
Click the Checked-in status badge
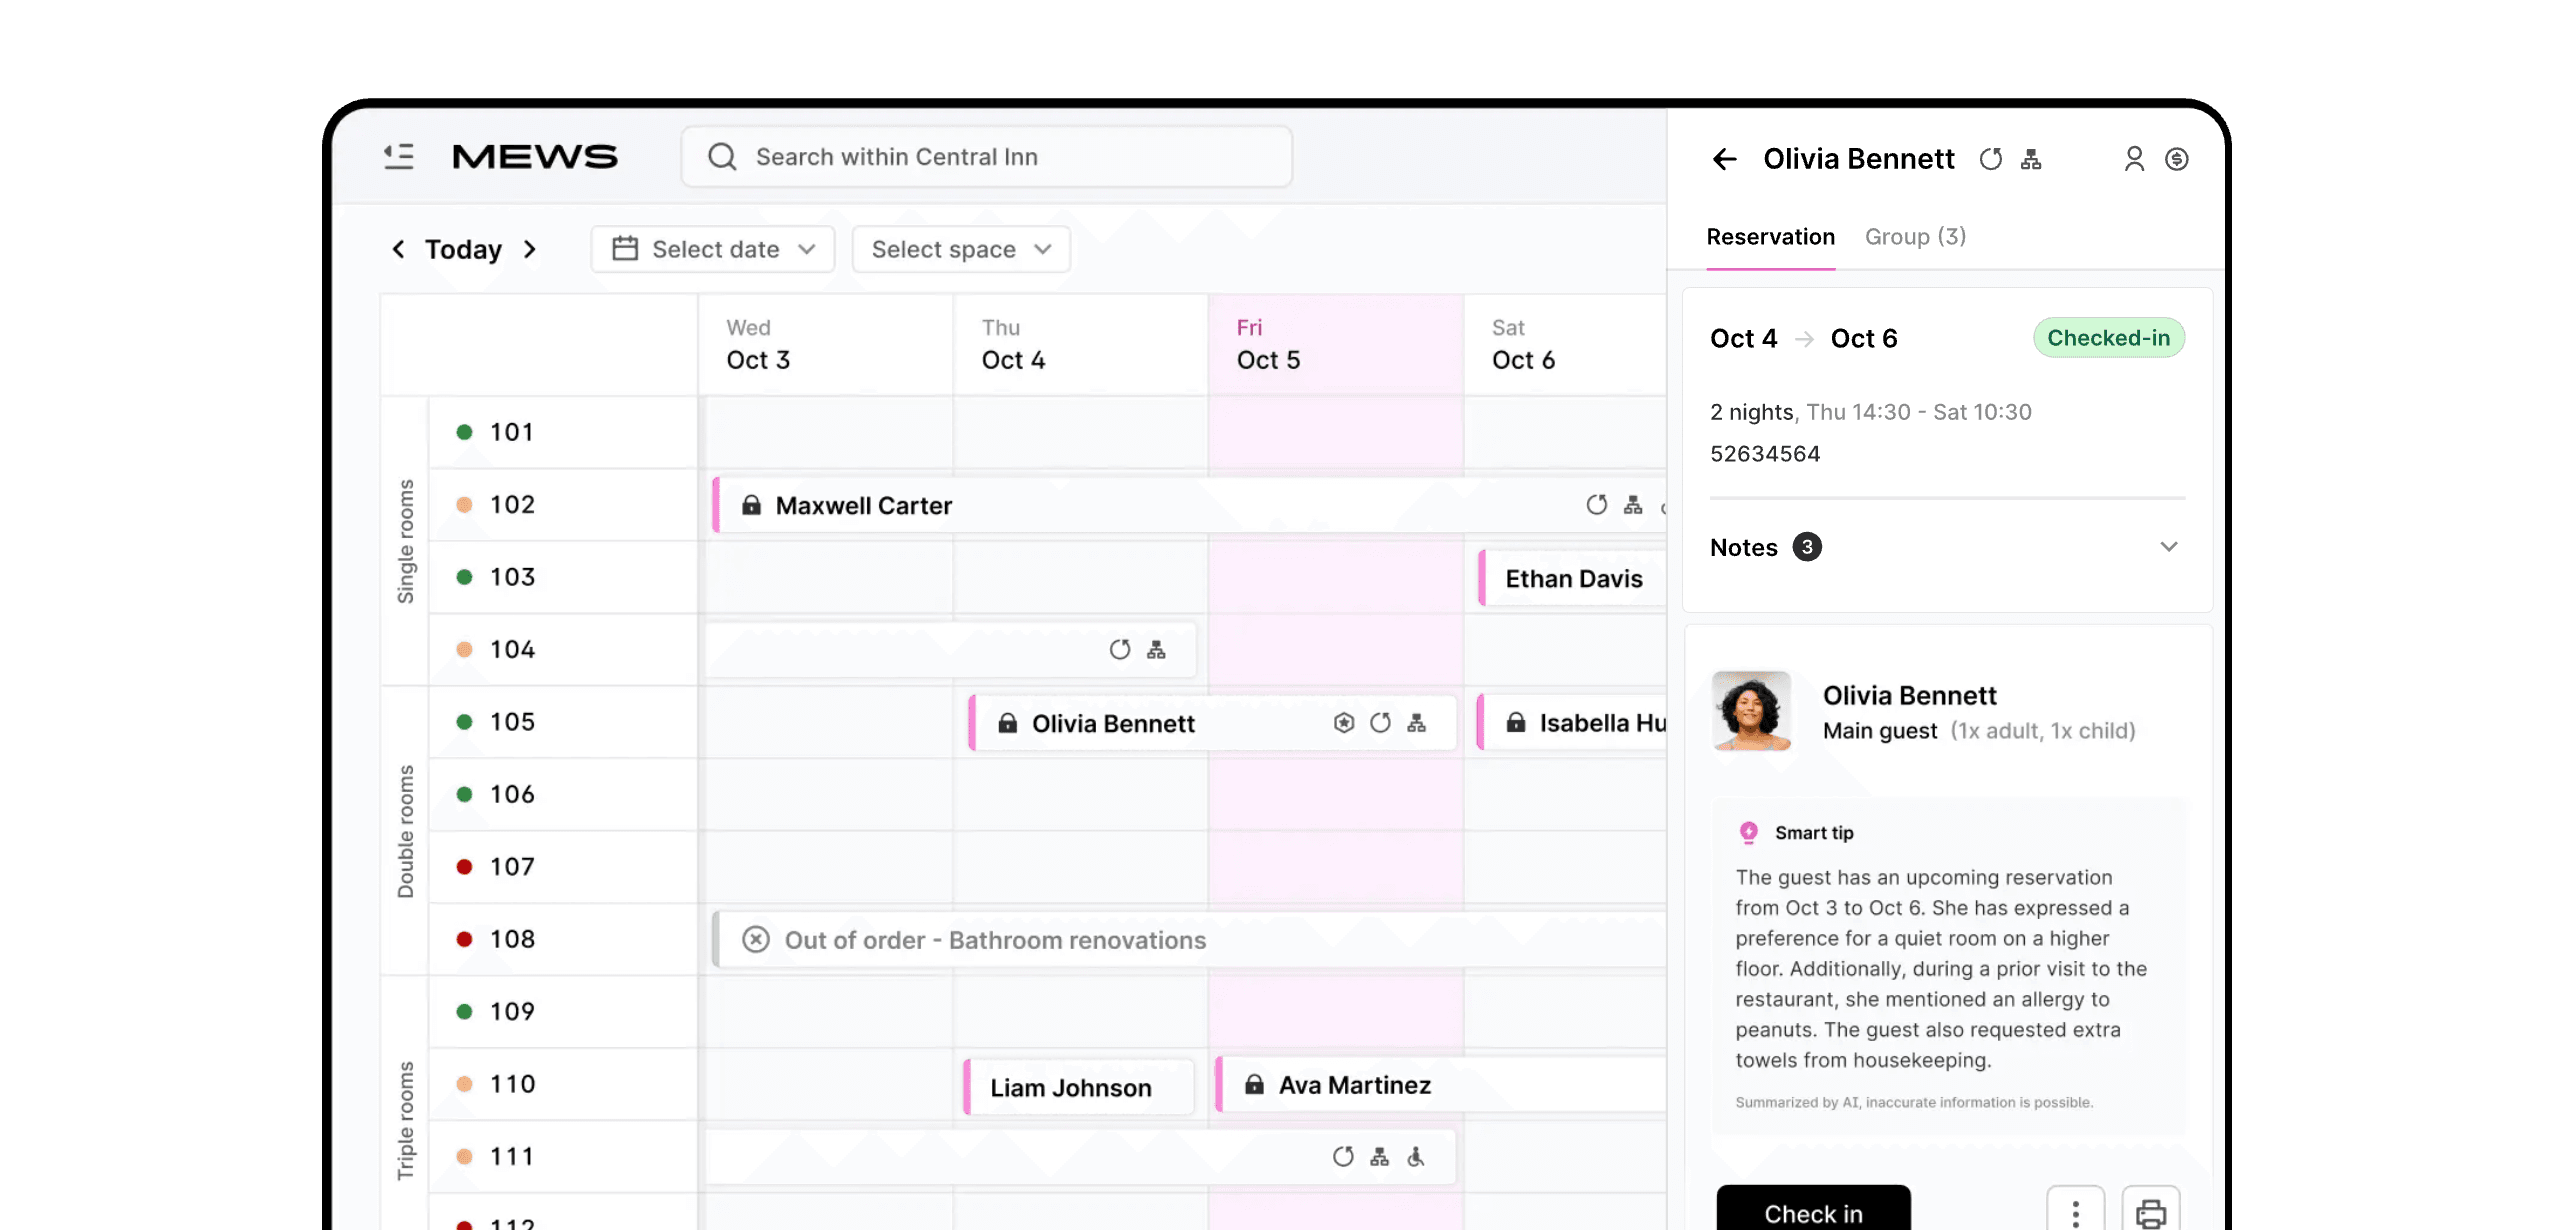coord(2108,338)
